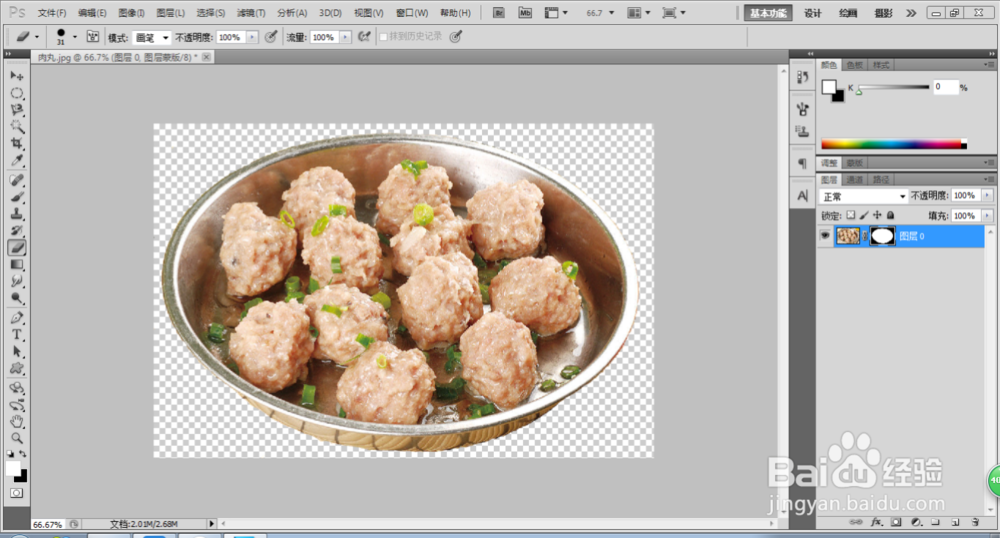Hide layer 图层 0 with eye icon
This screenshot has height=538, width=1000.
point(825,236)
